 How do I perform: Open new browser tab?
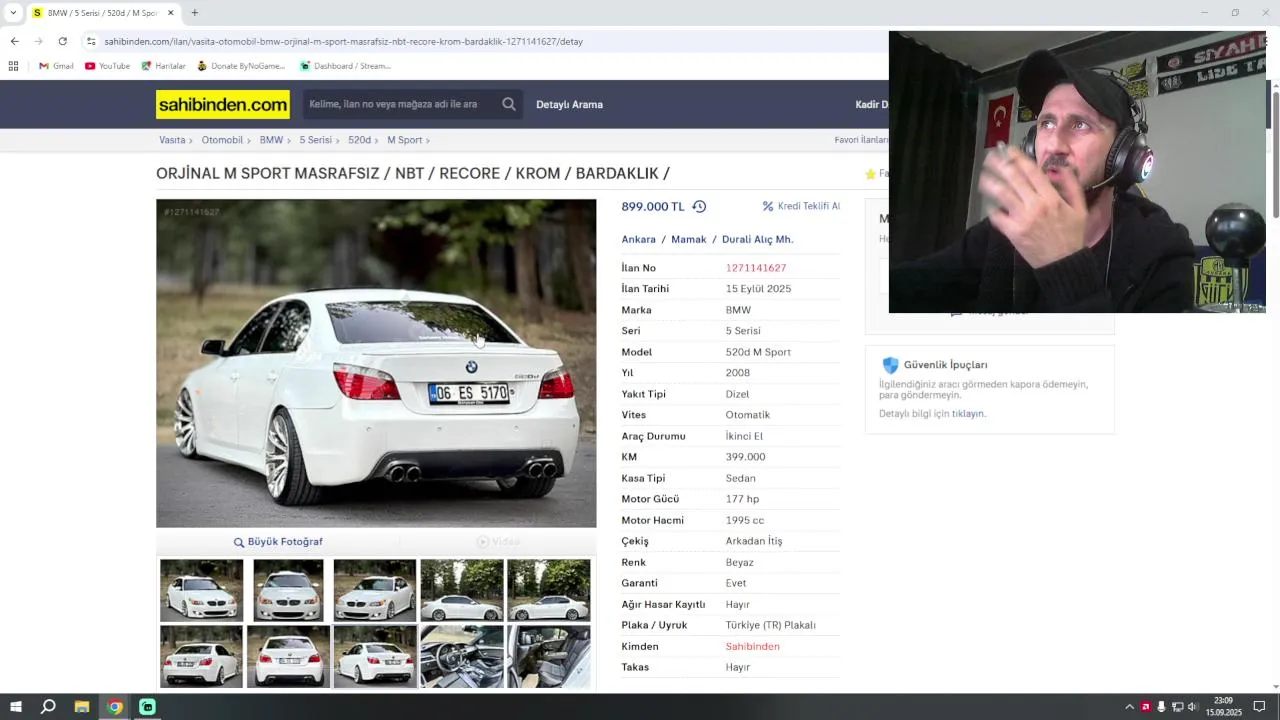(x=195, y=13)
